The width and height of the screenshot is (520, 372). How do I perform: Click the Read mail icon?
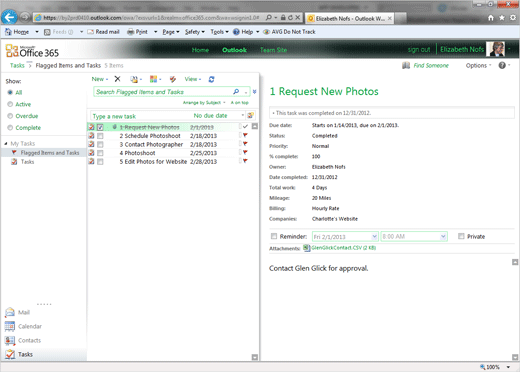click(x=90, y=32)
